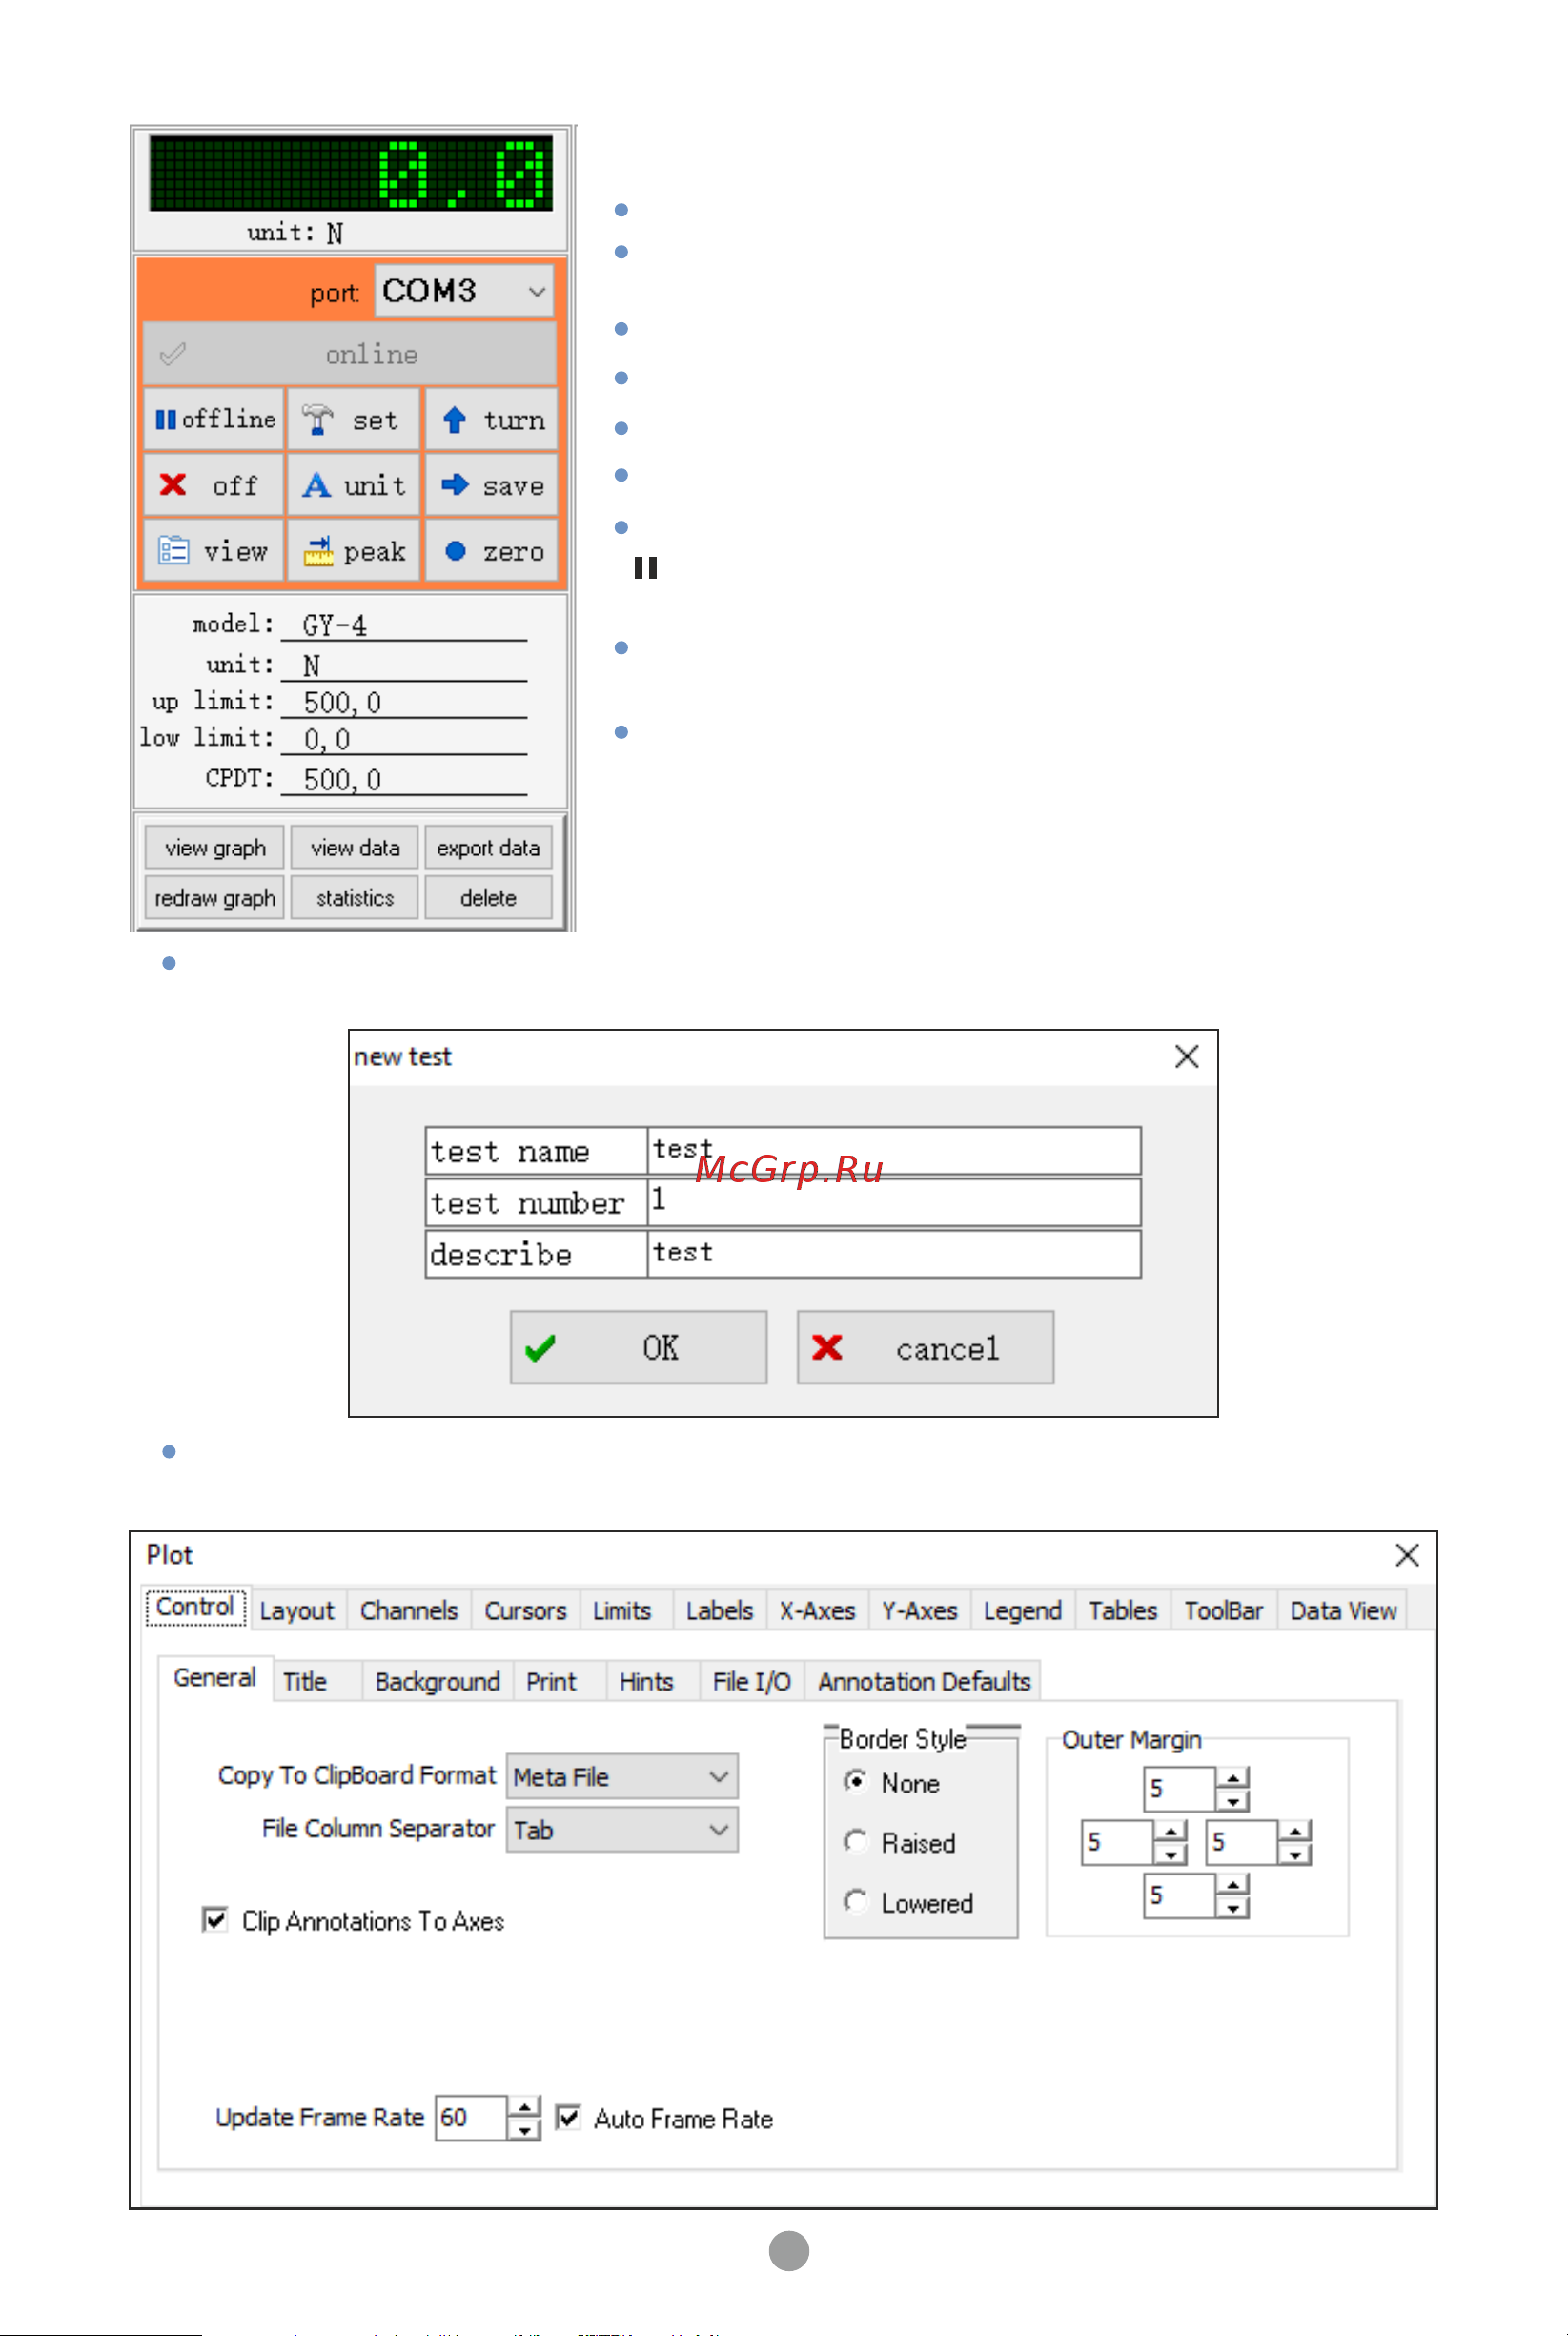The width and height of the screenshot is (1568, 2336).
Task: Close the new test dialog
Action: pos(1187,1056)
